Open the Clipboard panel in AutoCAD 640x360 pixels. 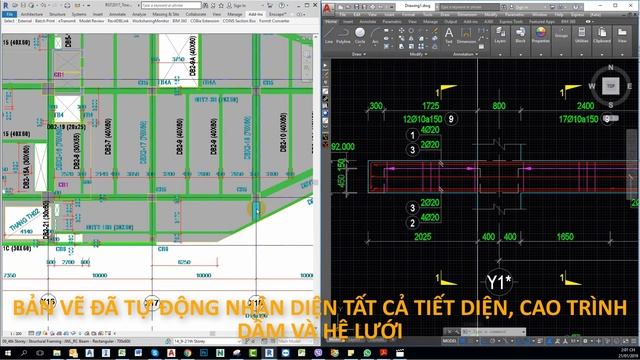tap(602, 35)
